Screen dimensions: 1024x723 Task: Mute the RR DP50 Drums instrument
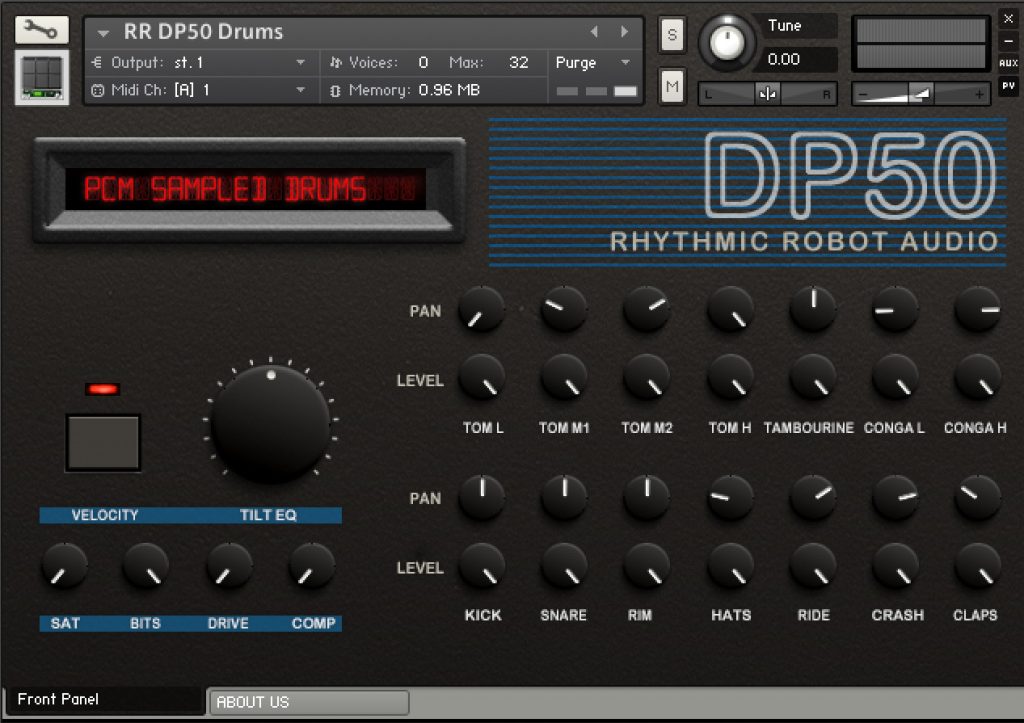pyautogui.click(x=670, y=83)
